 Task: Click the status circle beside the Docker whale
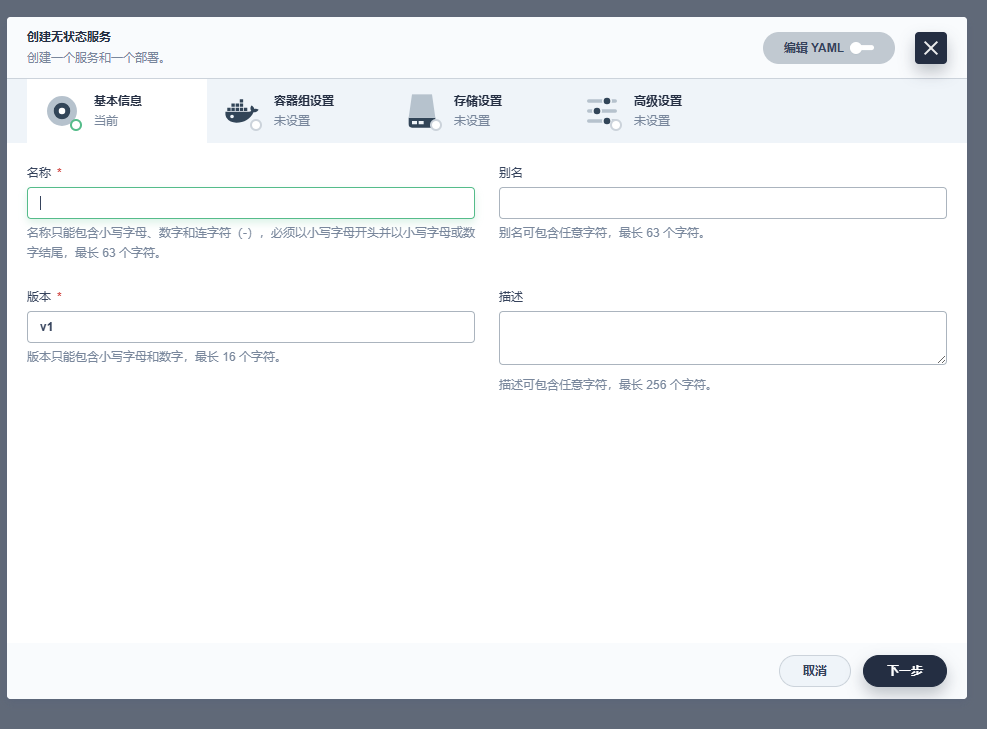tap(256, 125)
